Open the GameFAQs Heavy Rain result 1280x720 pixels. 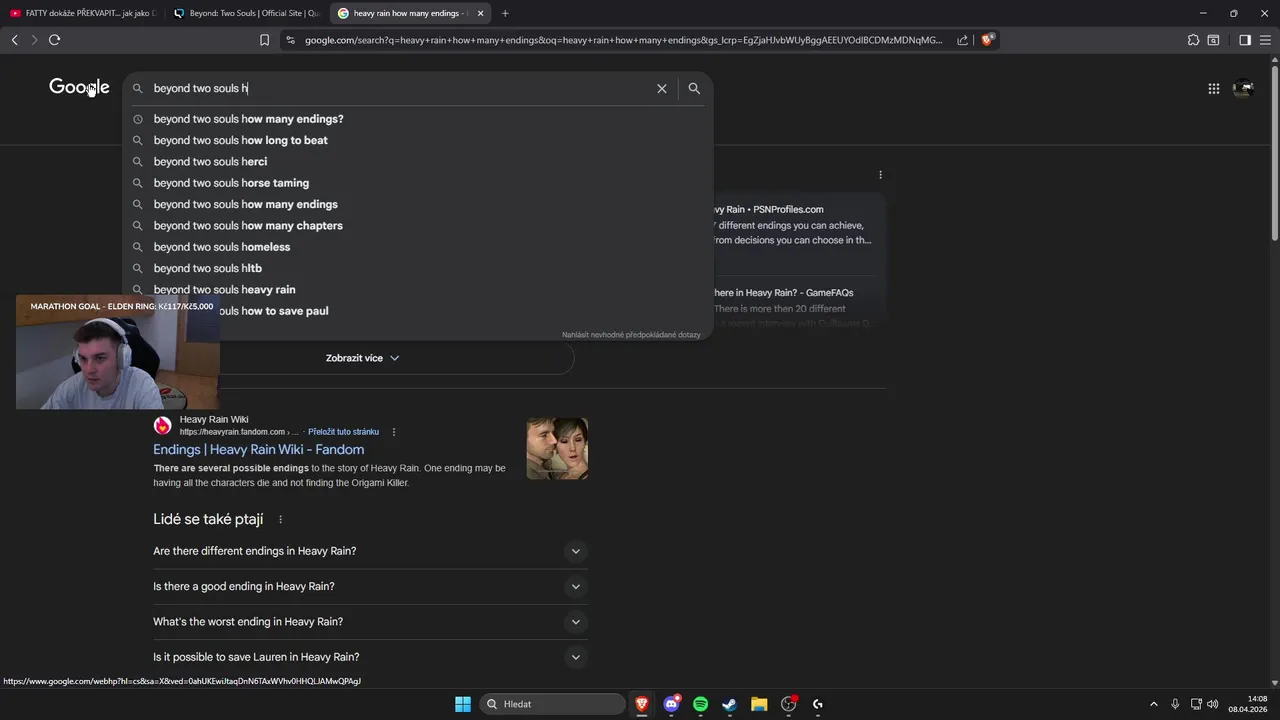(783, 293)
